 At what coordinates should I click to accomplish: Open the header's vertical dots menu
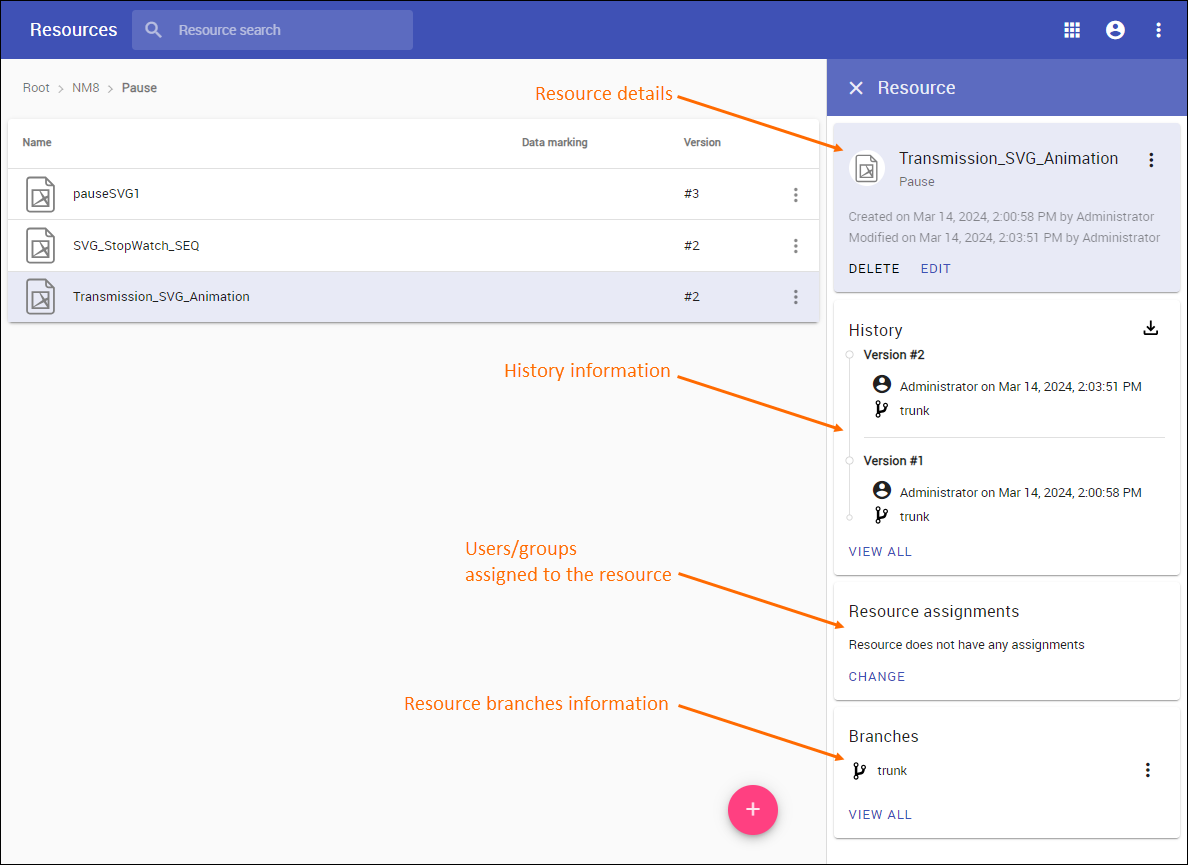click(1158, 30)
